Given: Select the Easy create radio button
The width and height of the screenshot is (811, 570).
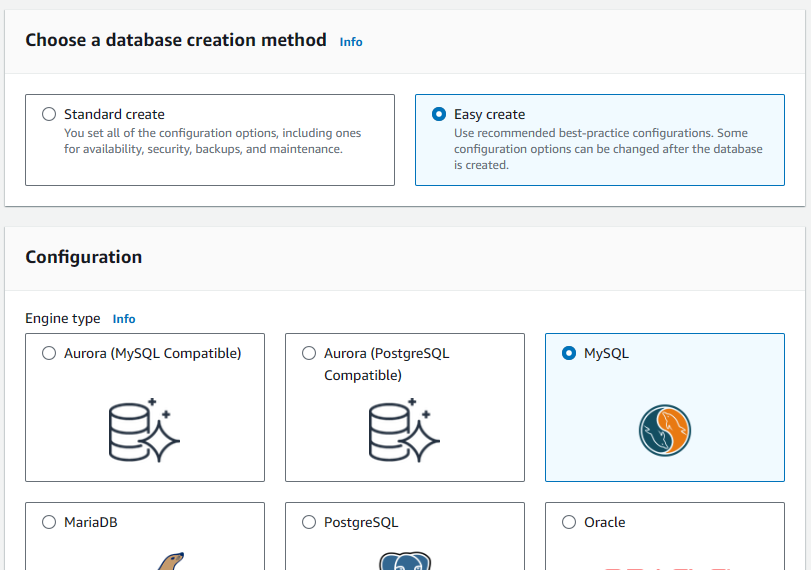Looking at the screenshot, I should coord(439,114).
